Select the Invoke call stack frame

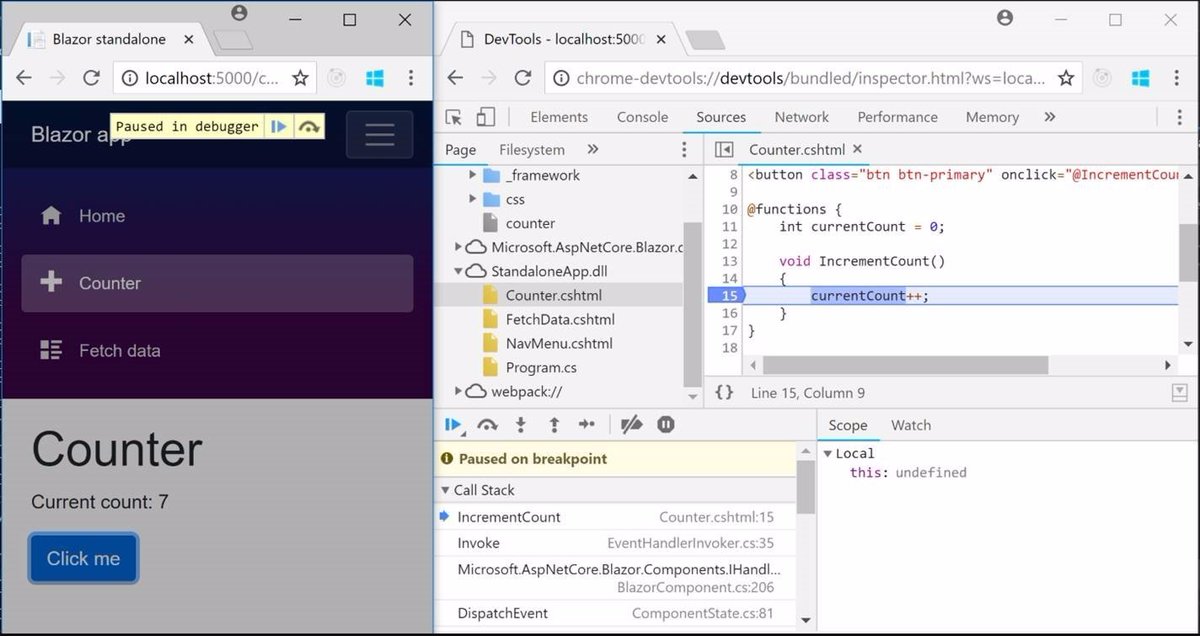[x=616, y=543]
